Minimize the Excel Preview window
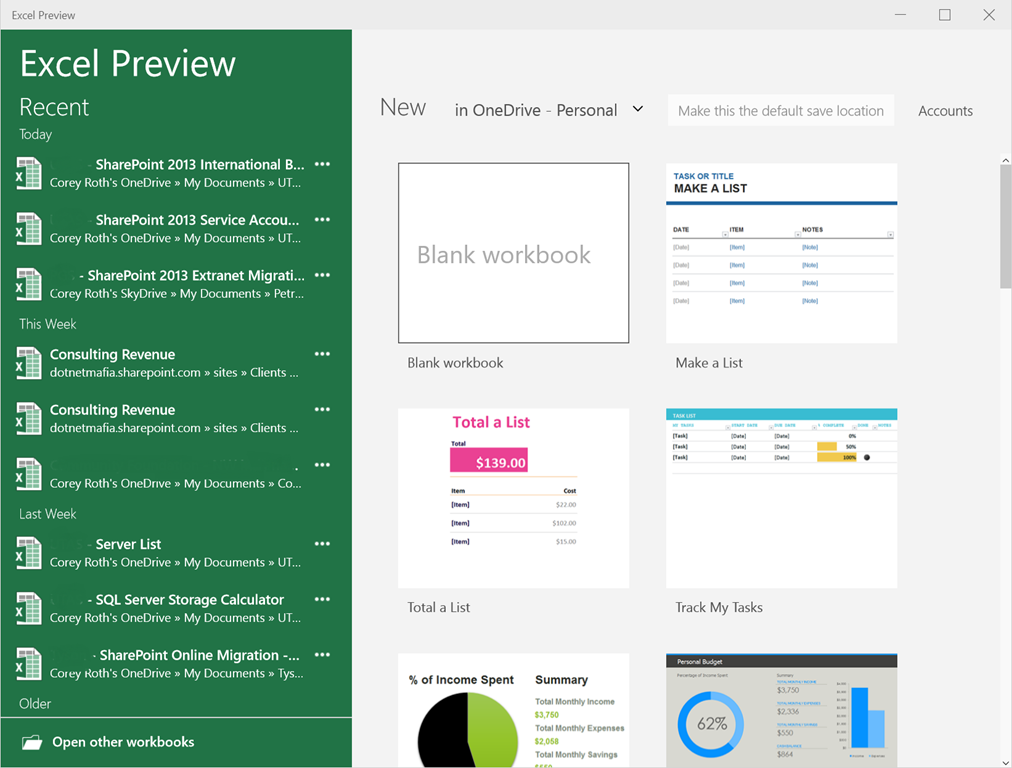1012x768 pixels. (x=900, y=15)
